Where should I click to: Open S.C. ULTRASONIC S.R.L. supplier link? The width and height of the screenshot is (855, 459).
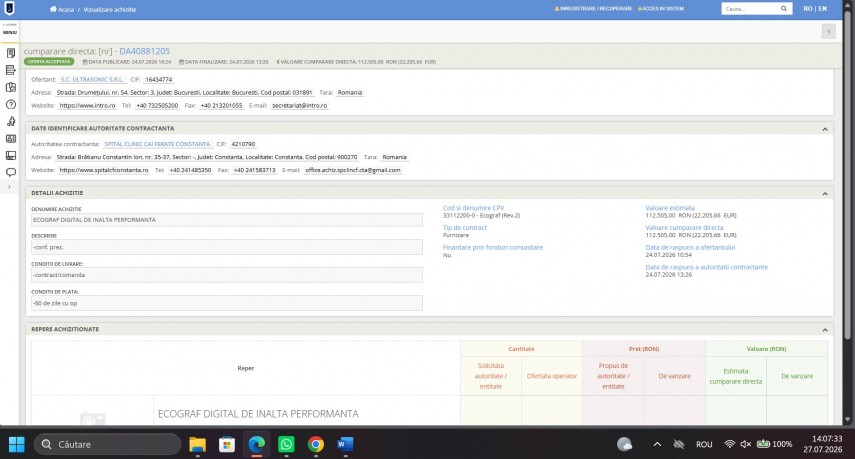coord(92,80)
